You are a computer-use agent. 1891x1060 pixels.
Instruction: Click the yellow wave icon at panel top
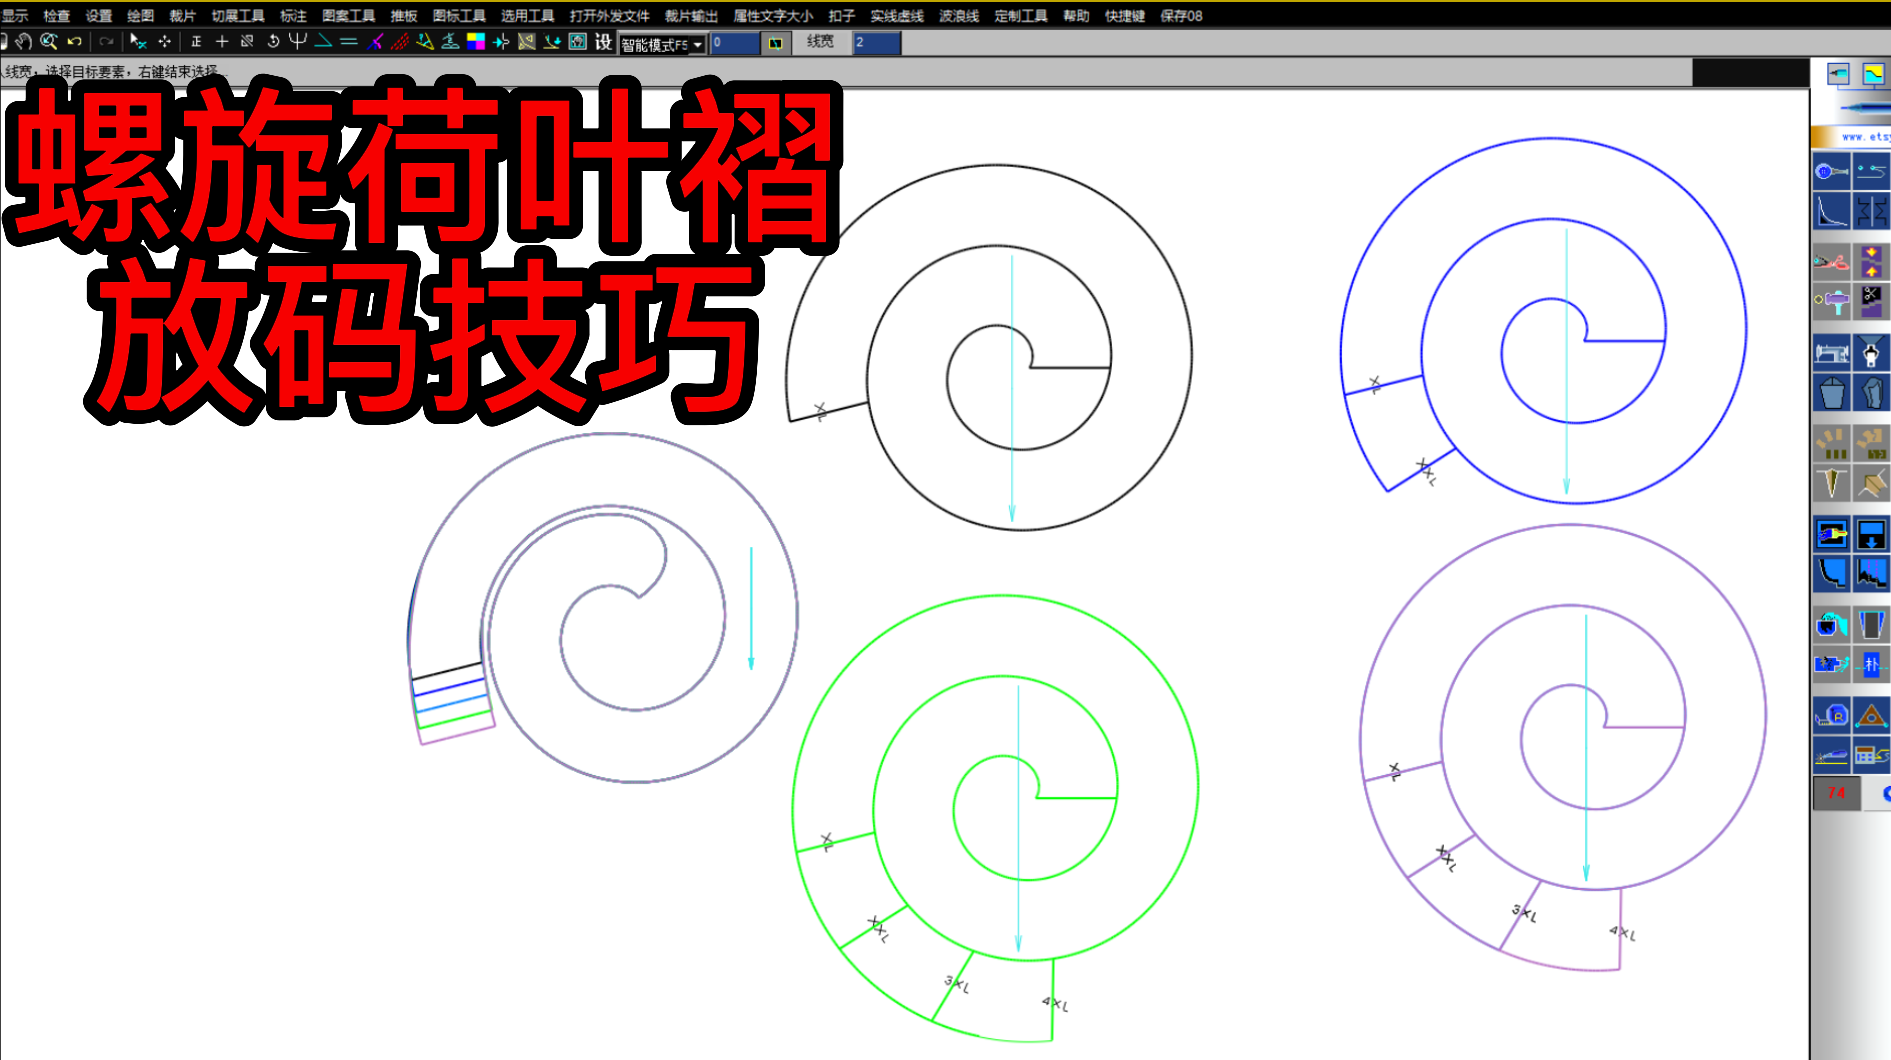[1873, 74]
